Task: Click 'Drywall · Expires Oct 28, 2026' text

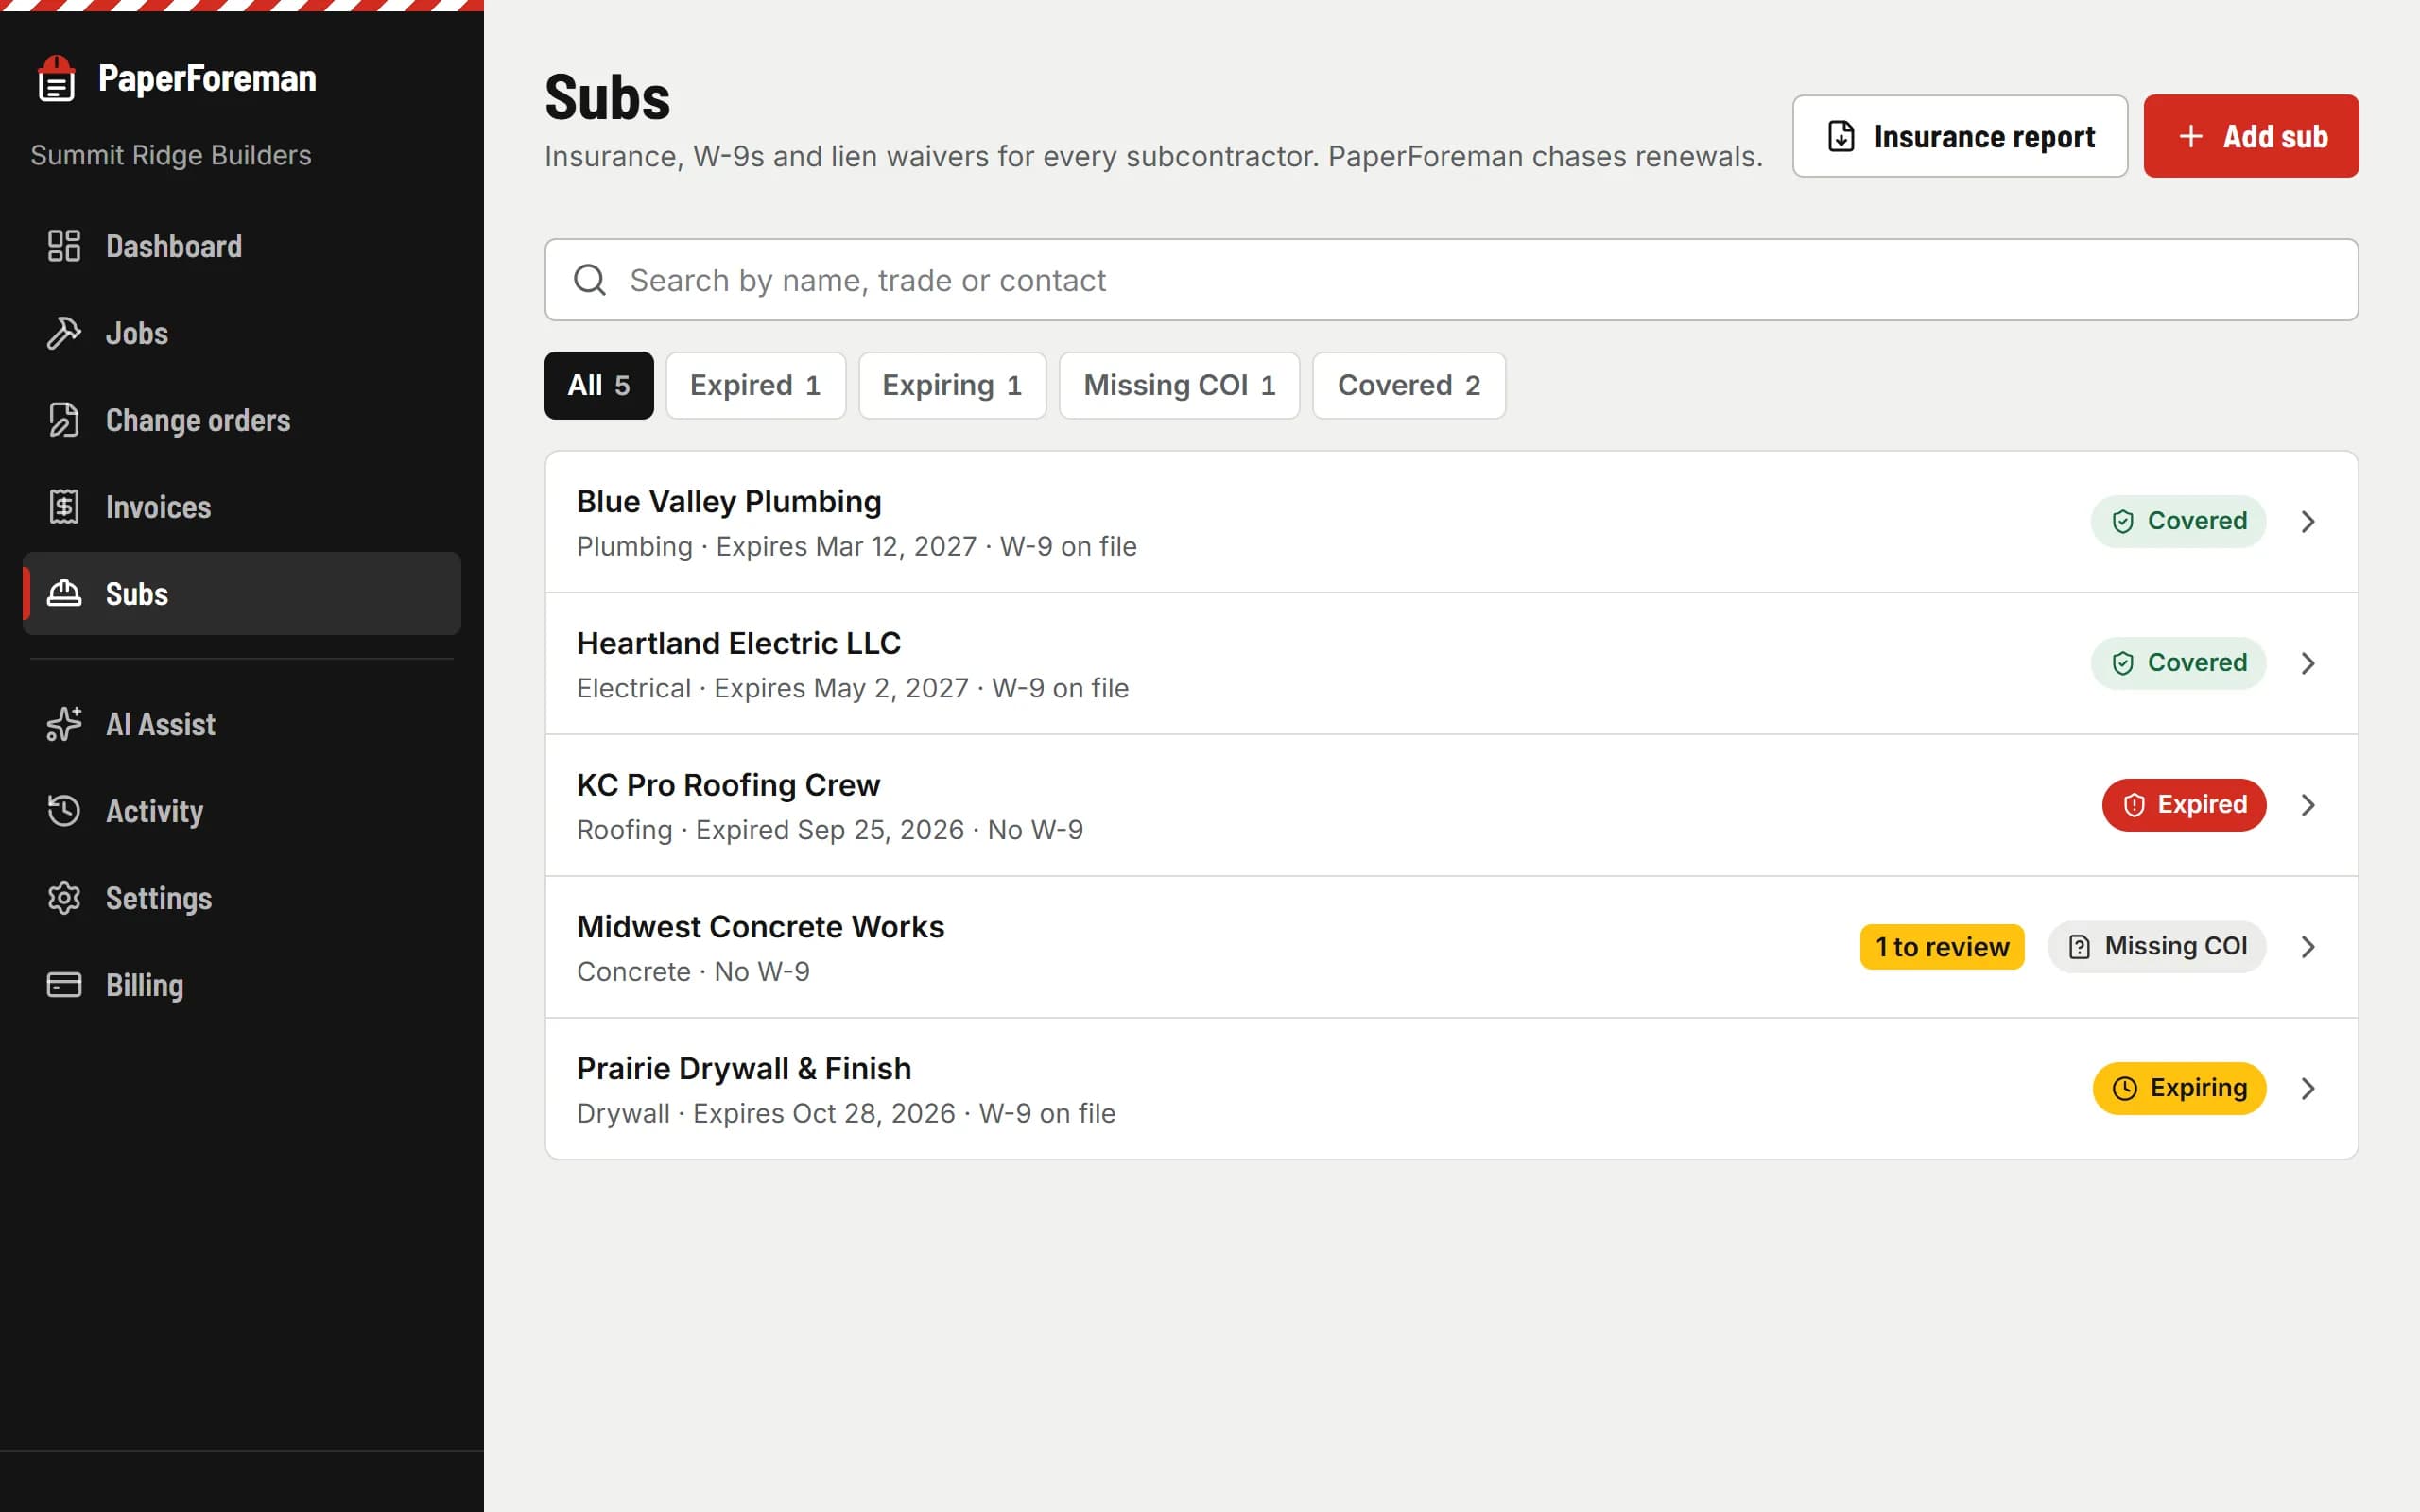Action: coord(766,1114)
